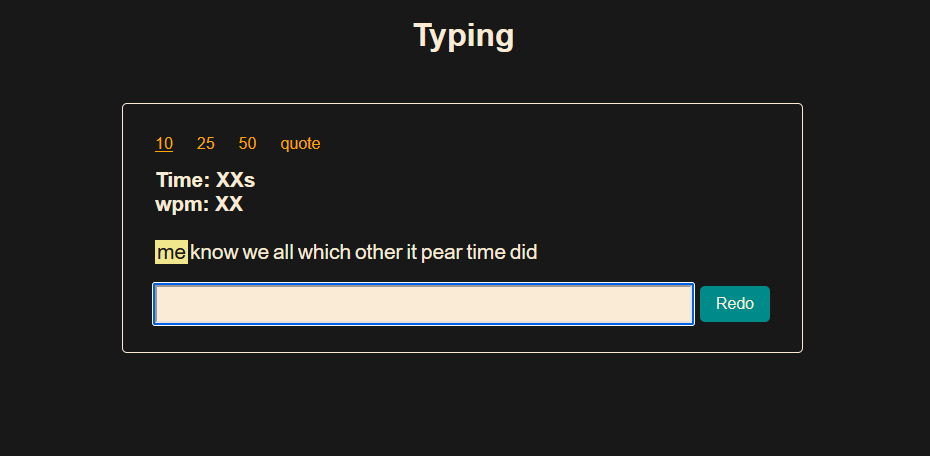
Task: Switch to quote mode
Action: [x=300, y=144]
